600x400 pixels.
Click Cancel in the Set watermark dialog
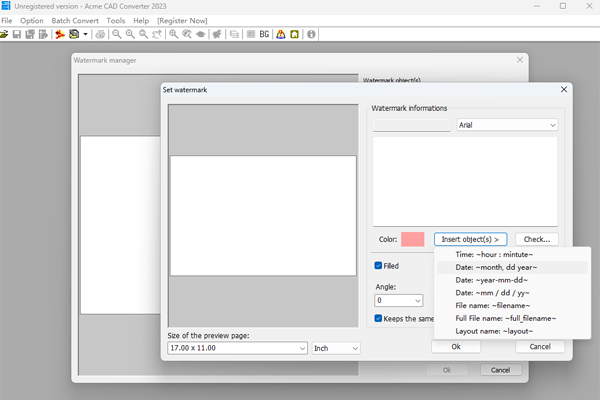pos(540,347)
